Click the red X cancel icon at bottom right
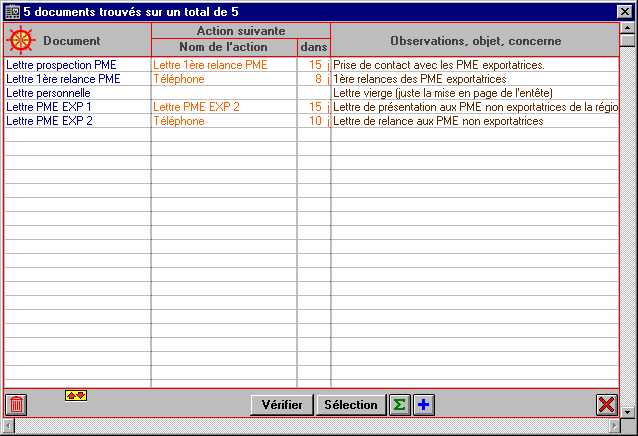The height and width of the screenshot is (436, 638). point(606,405)
